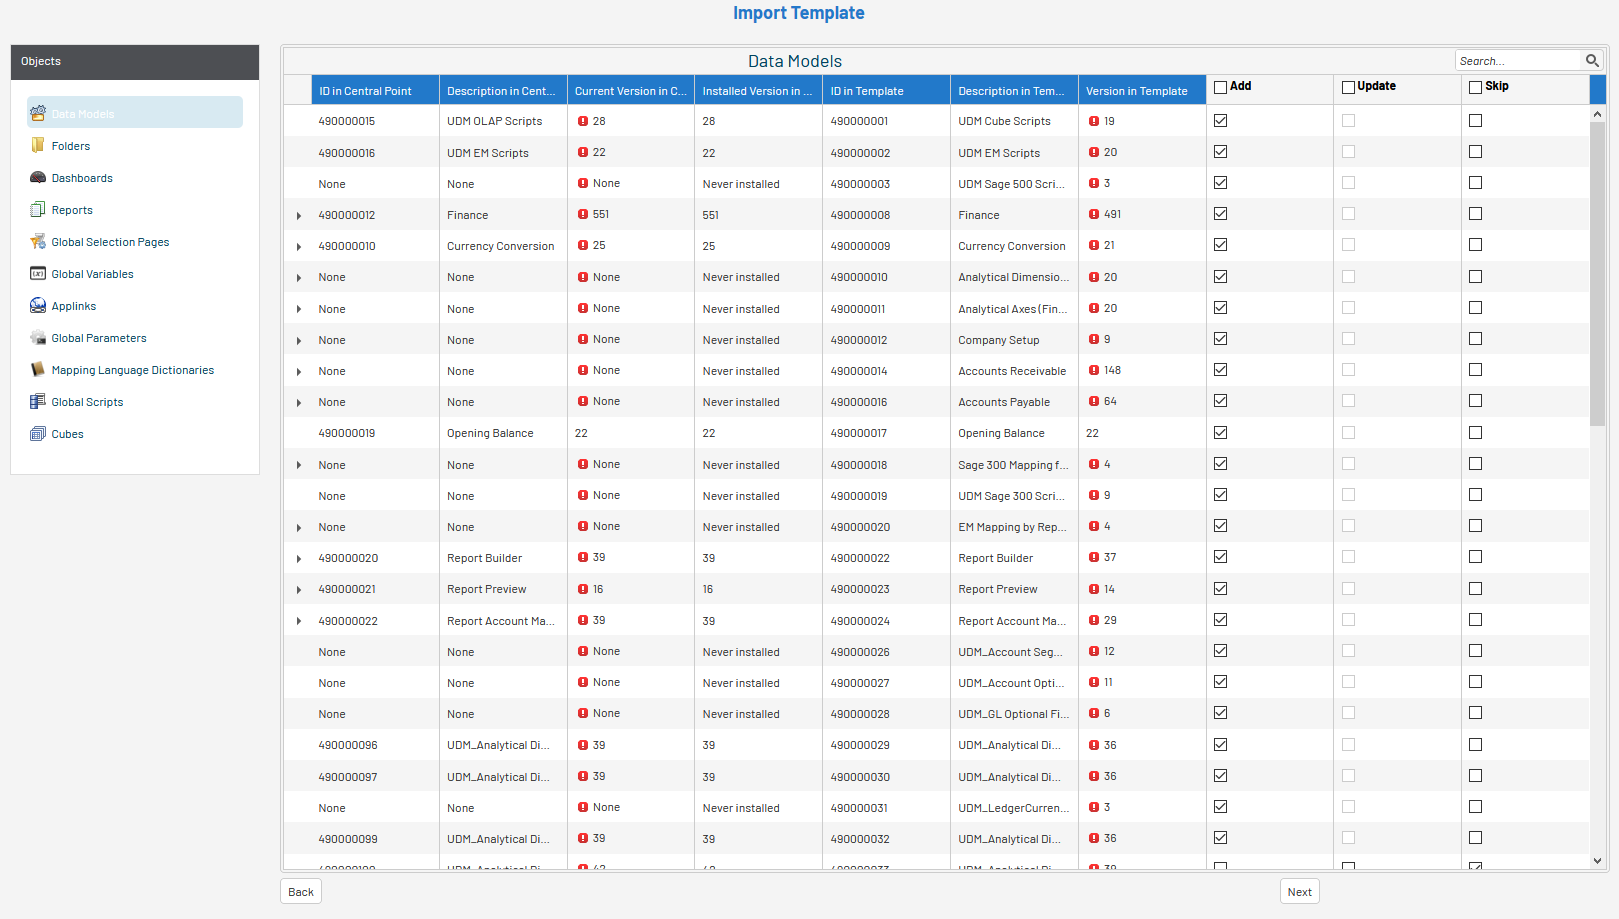Click the search magnifier icon
The height and width of the screenshot is (919, 1619).
point(1592,61)
